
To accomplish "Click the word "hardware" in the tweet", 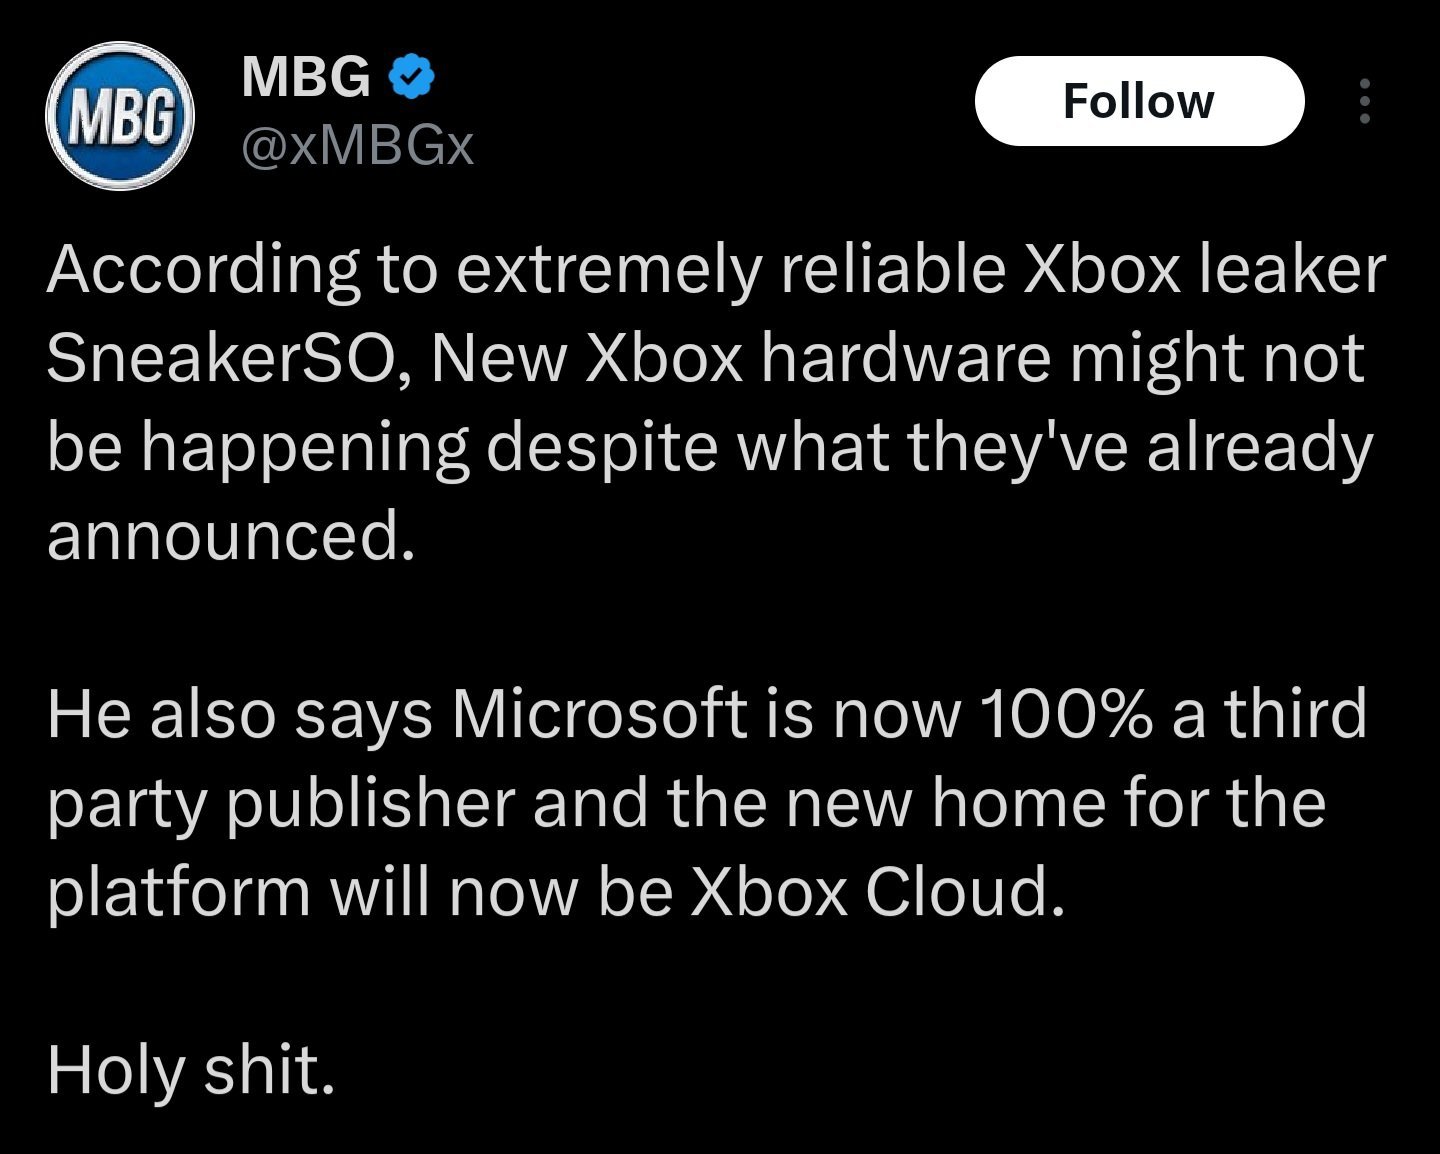I will (905, 358).
